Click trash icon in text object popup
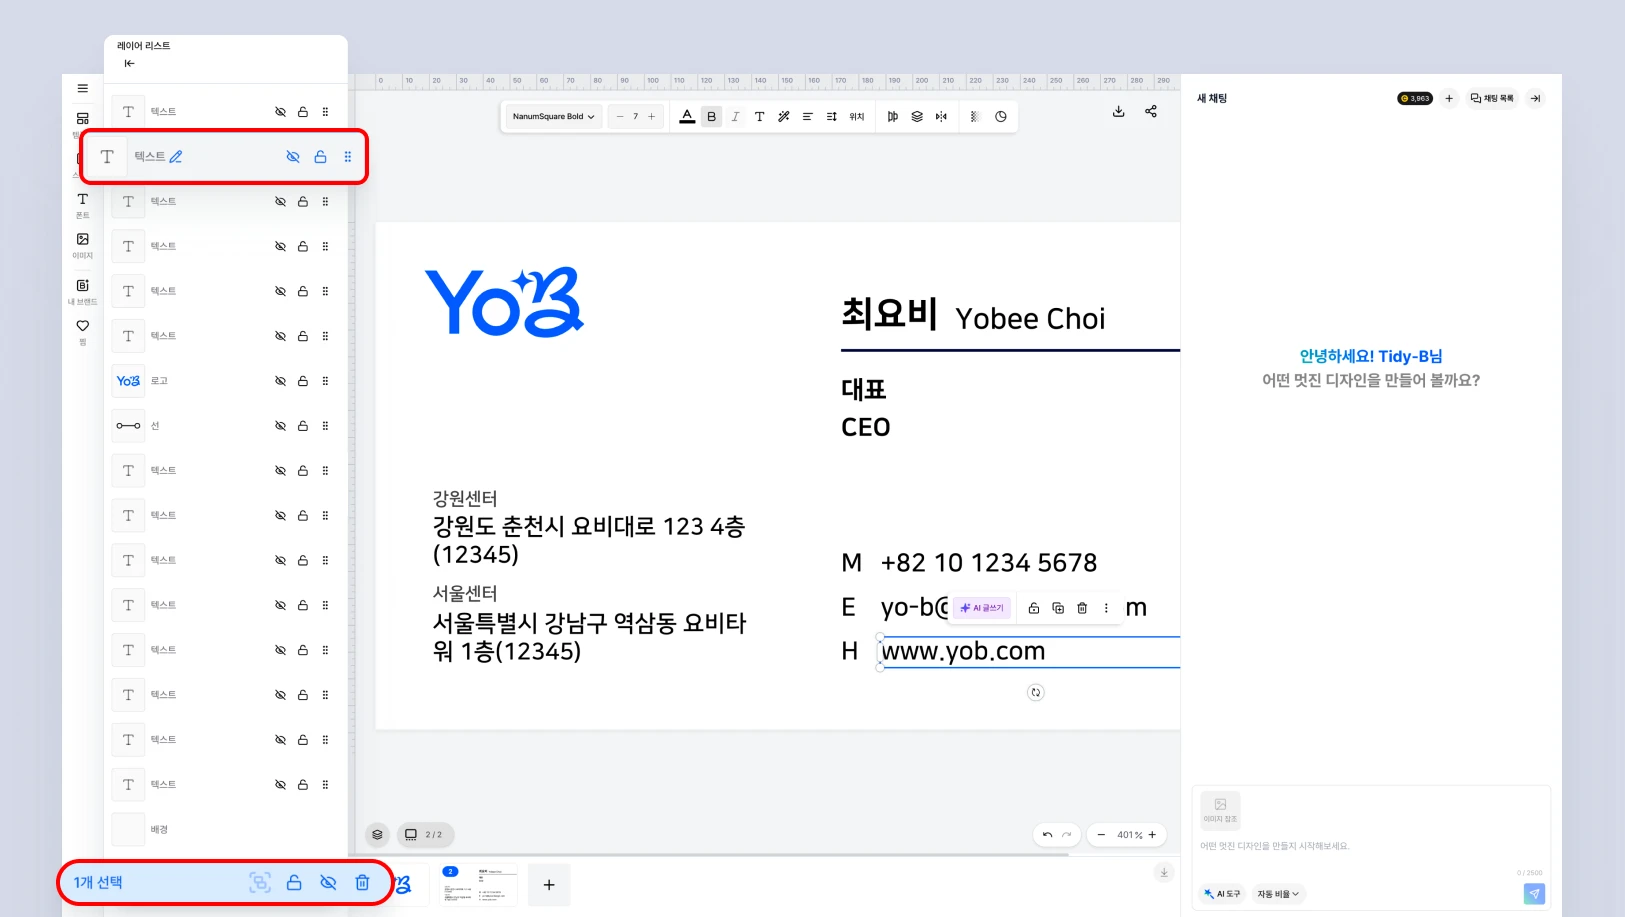 [1082, 608]
